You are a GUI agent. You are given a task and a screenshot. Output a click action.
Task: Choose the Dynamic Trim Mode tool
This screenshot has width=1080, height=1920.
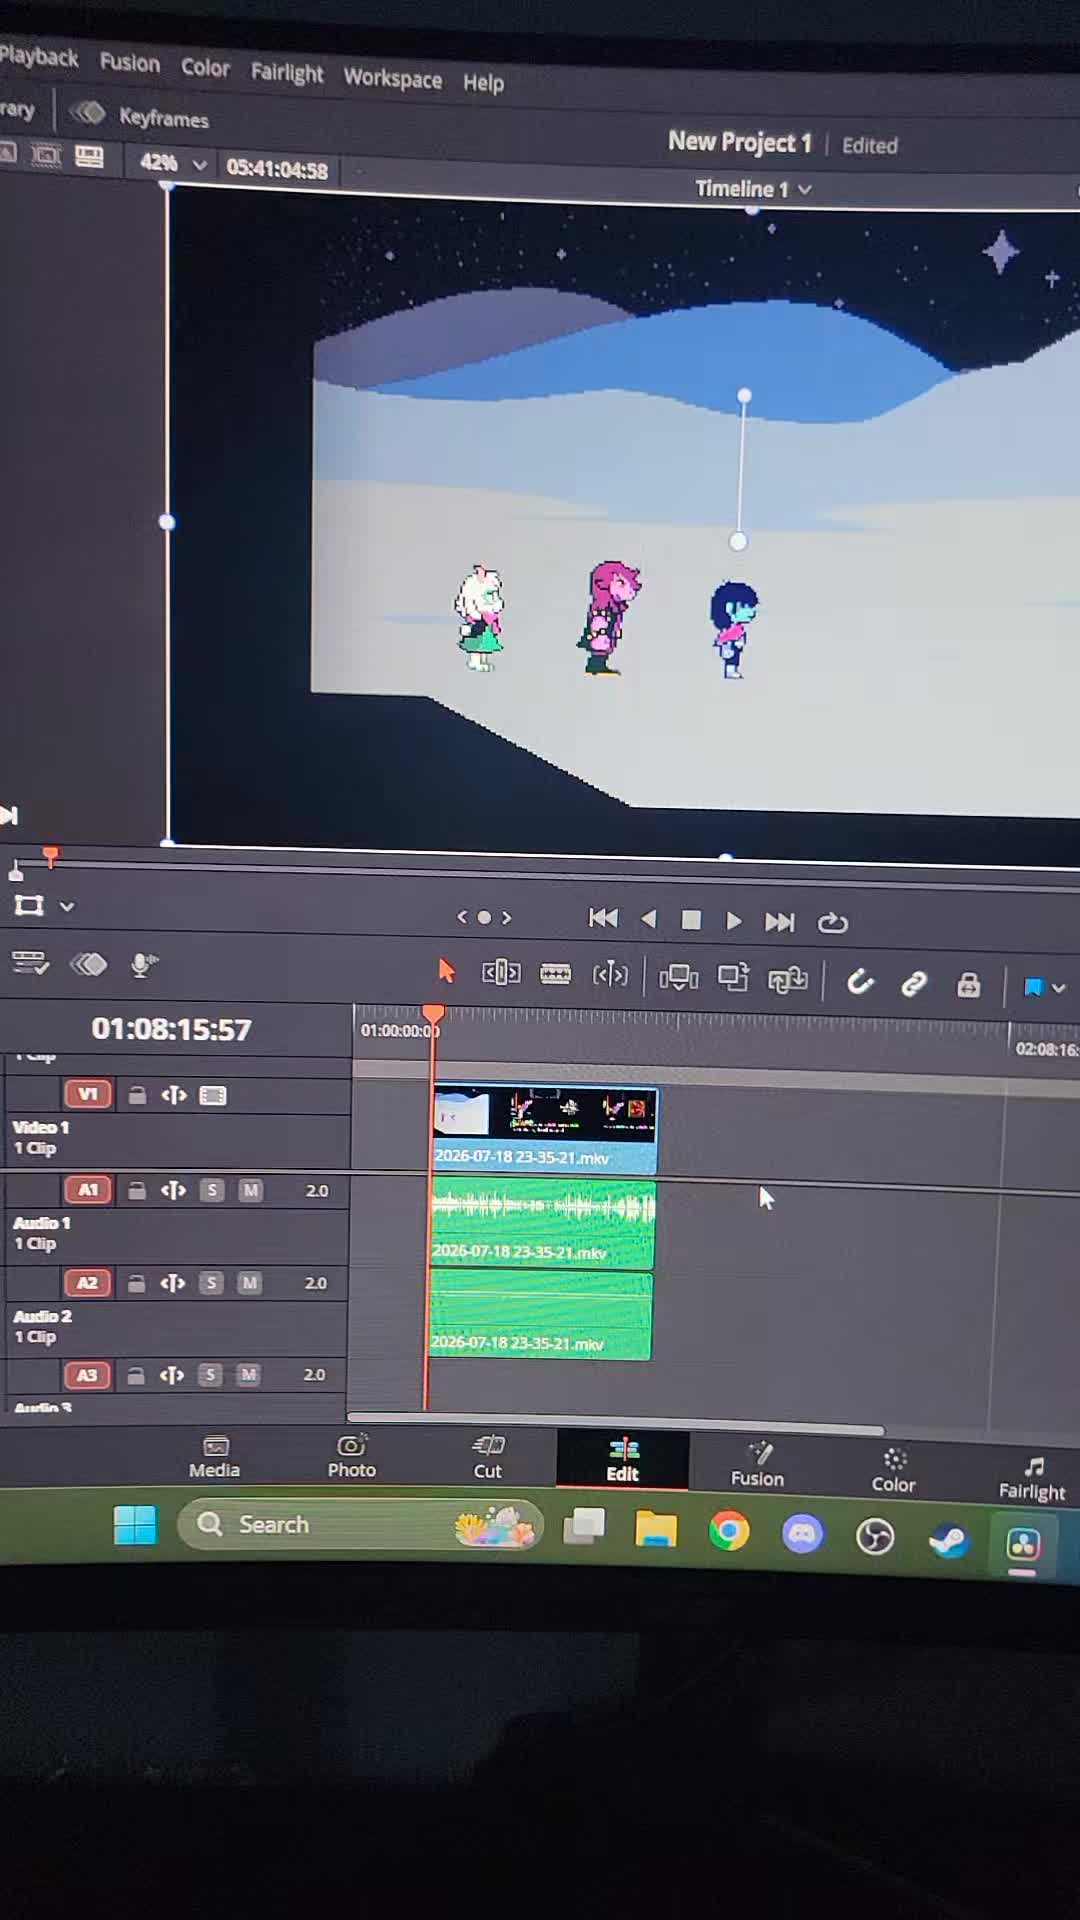610,974
